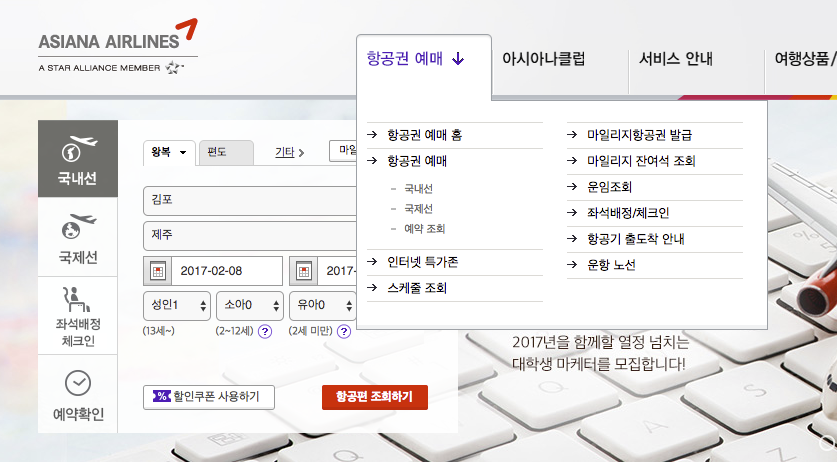This screenshot has width=837, height=472.
Task: Open the 서비스 안내 menu
Action: coord(676,59)
